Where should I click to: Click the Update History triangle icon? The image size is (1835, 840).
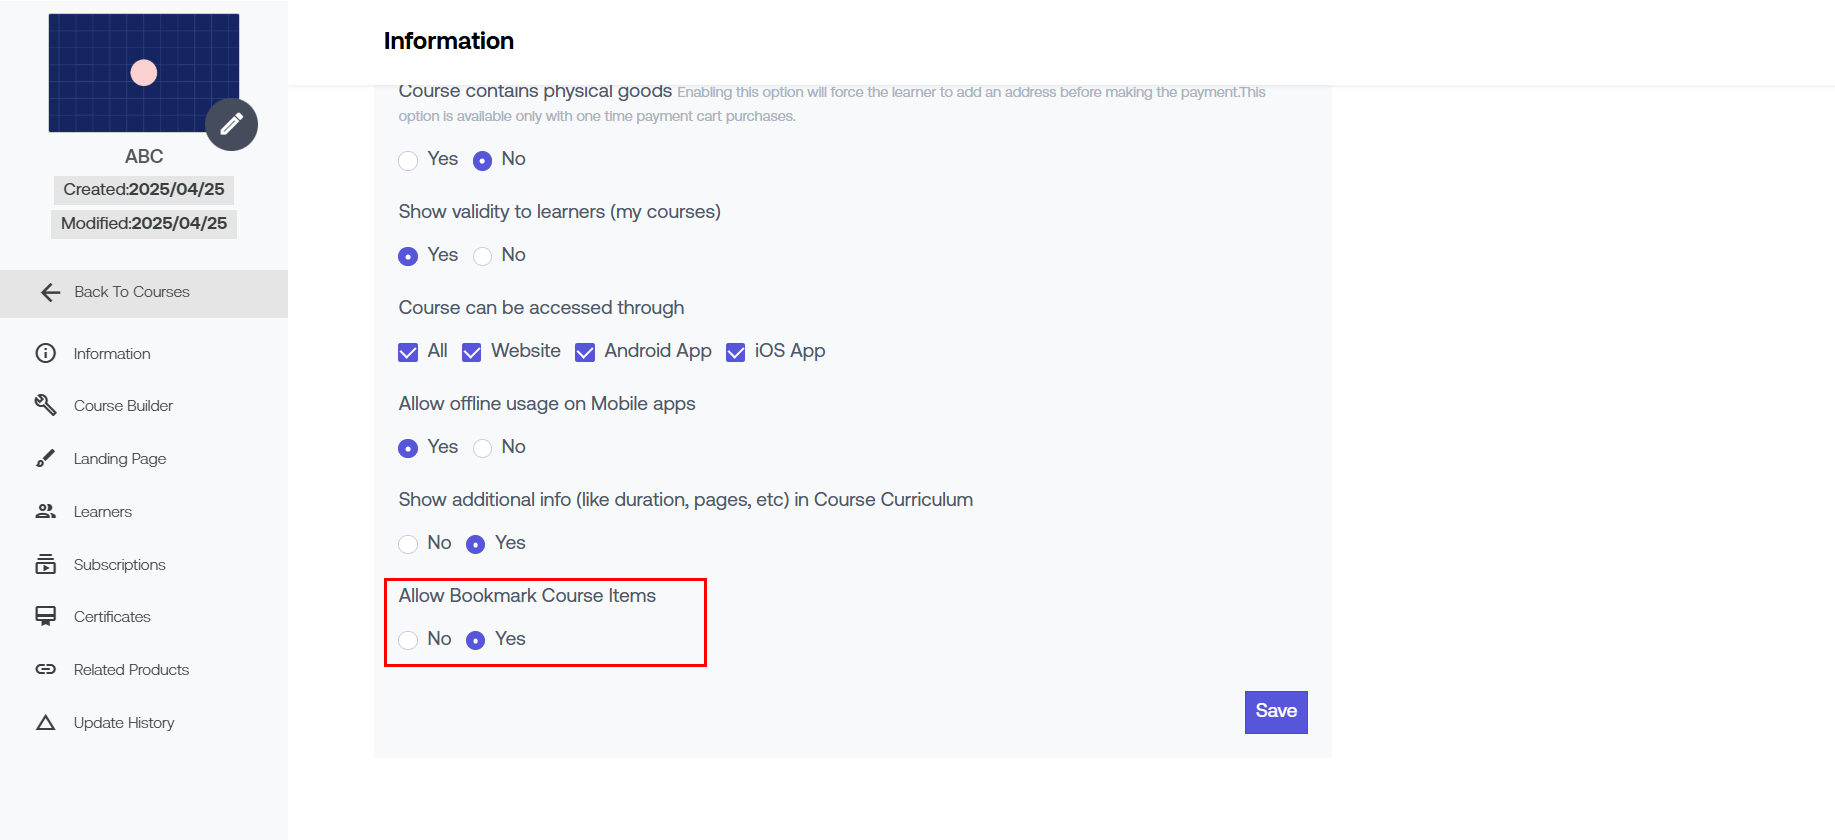[46, 722]
